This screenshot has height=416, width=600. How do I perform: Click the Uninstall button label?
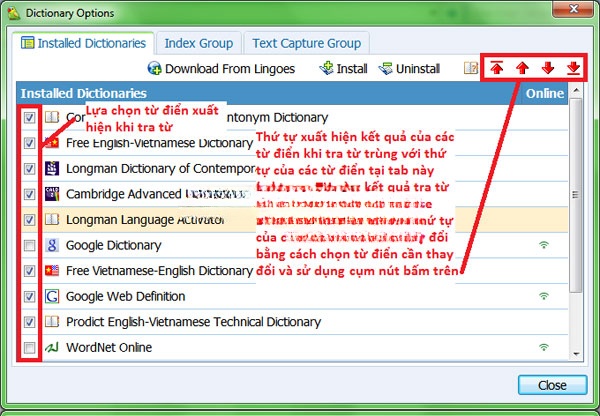tap(418, 69)
